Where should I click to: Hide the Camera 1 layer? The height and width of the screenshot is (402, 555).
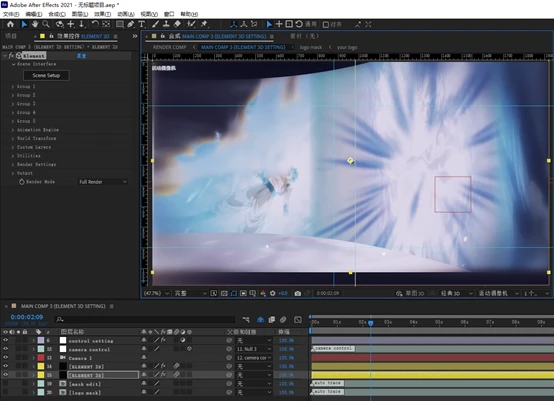tap(6, 358)
